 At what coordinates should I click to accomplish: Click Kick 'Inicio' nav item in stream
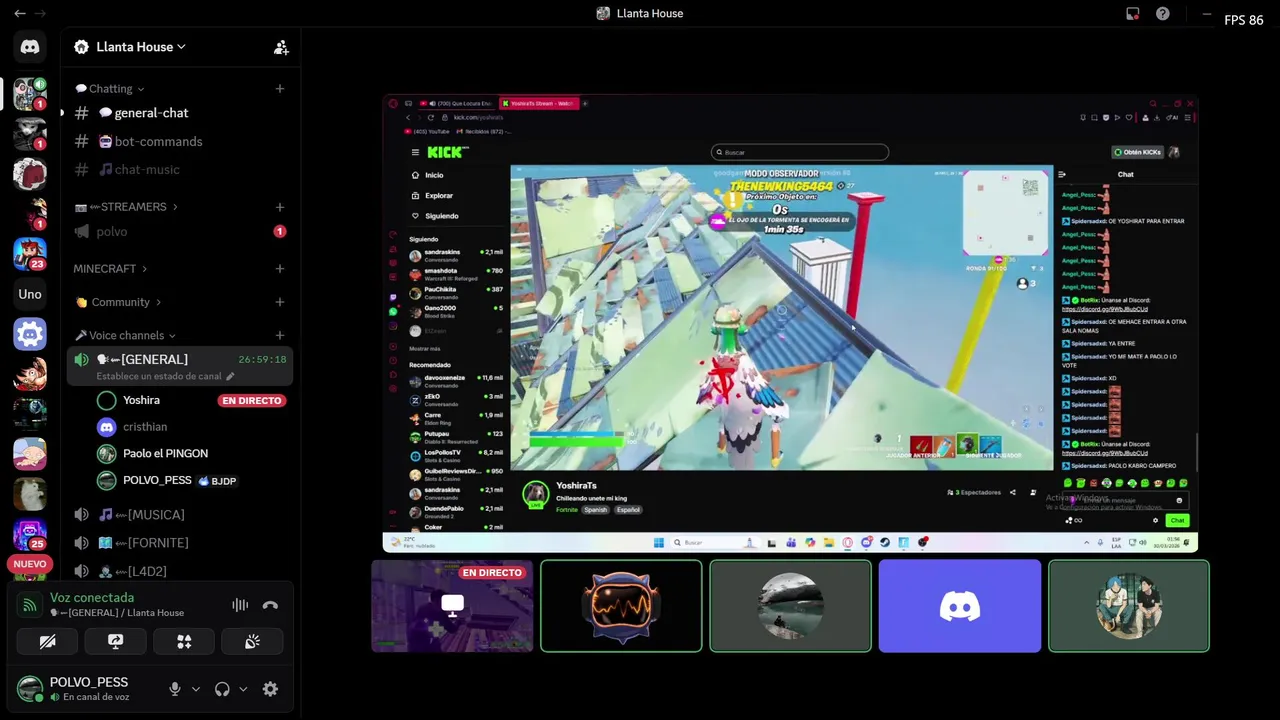pyautogui.click(x=433, y=175)
